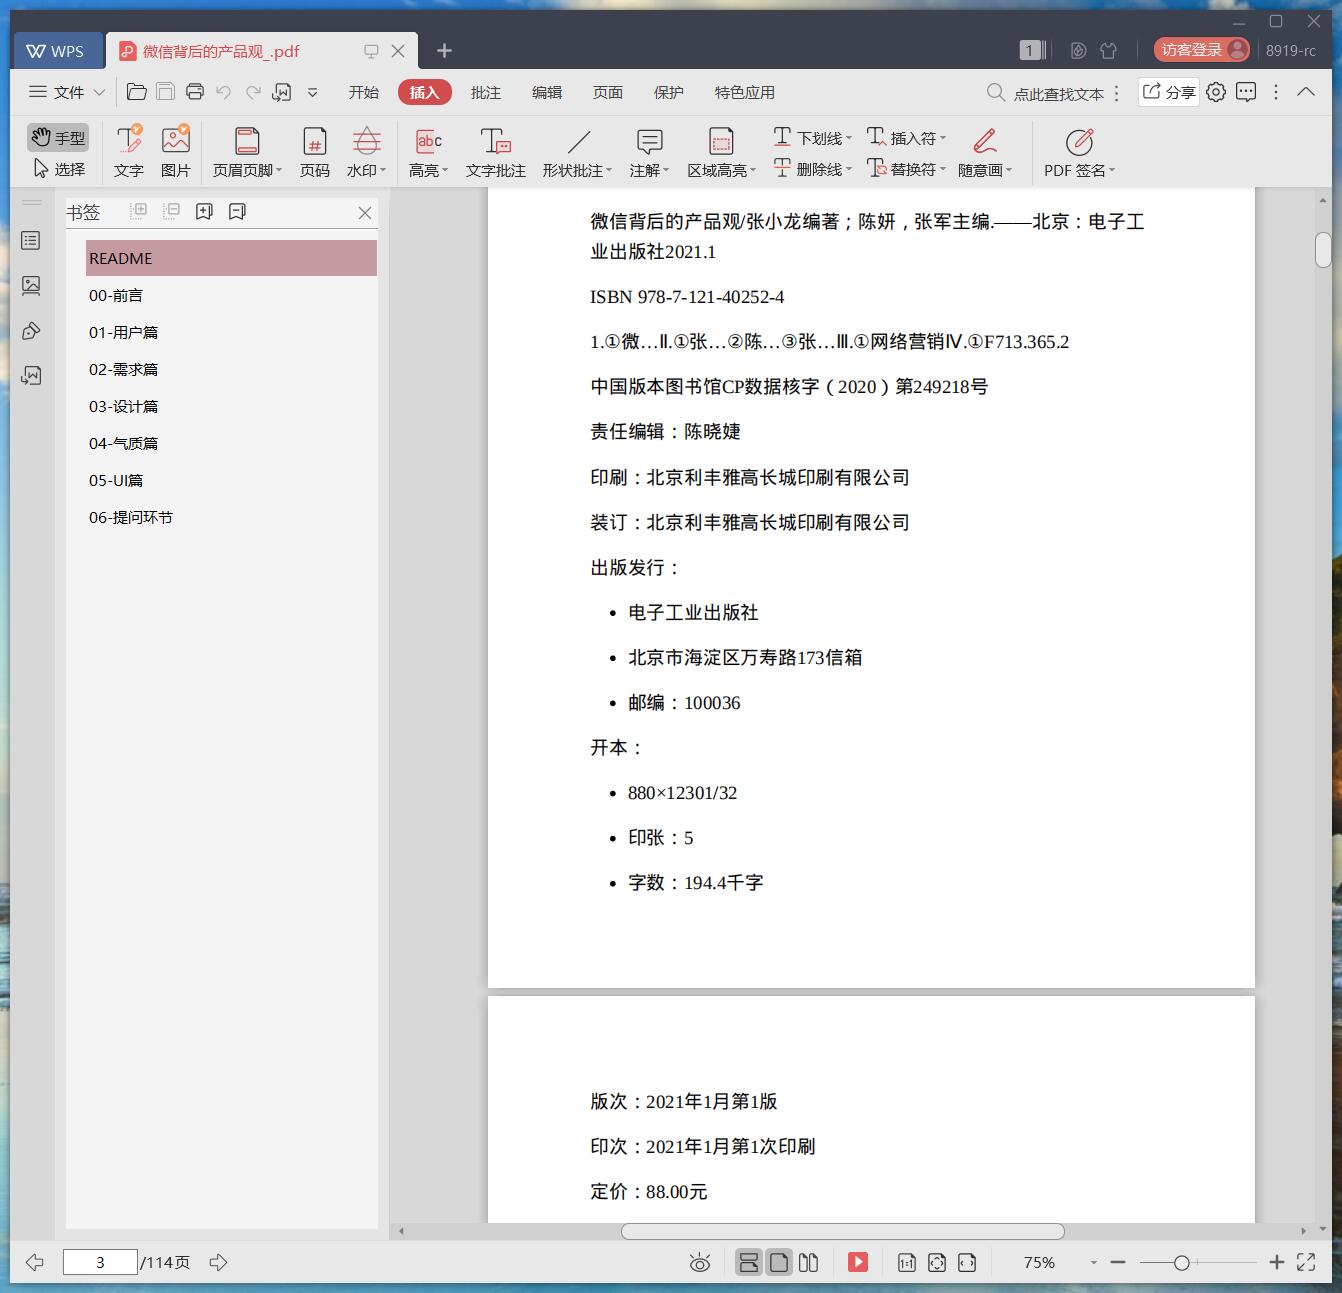Use the replace caret (替换符) tool
Screen dimensions: 1342x1293
[906, 169]
